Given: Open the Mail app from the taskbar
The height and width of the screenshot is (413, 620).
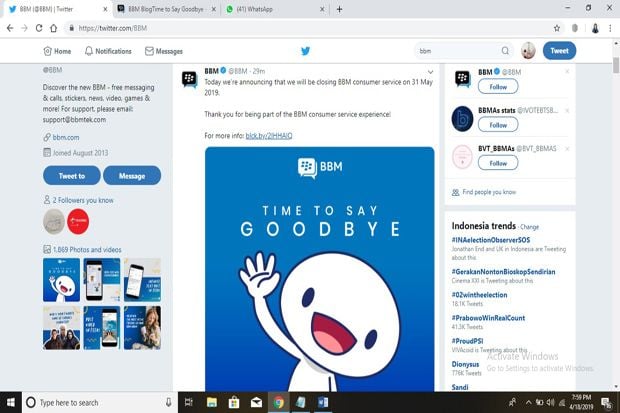Looking at the screenshot, I should (x=256, y=402).
